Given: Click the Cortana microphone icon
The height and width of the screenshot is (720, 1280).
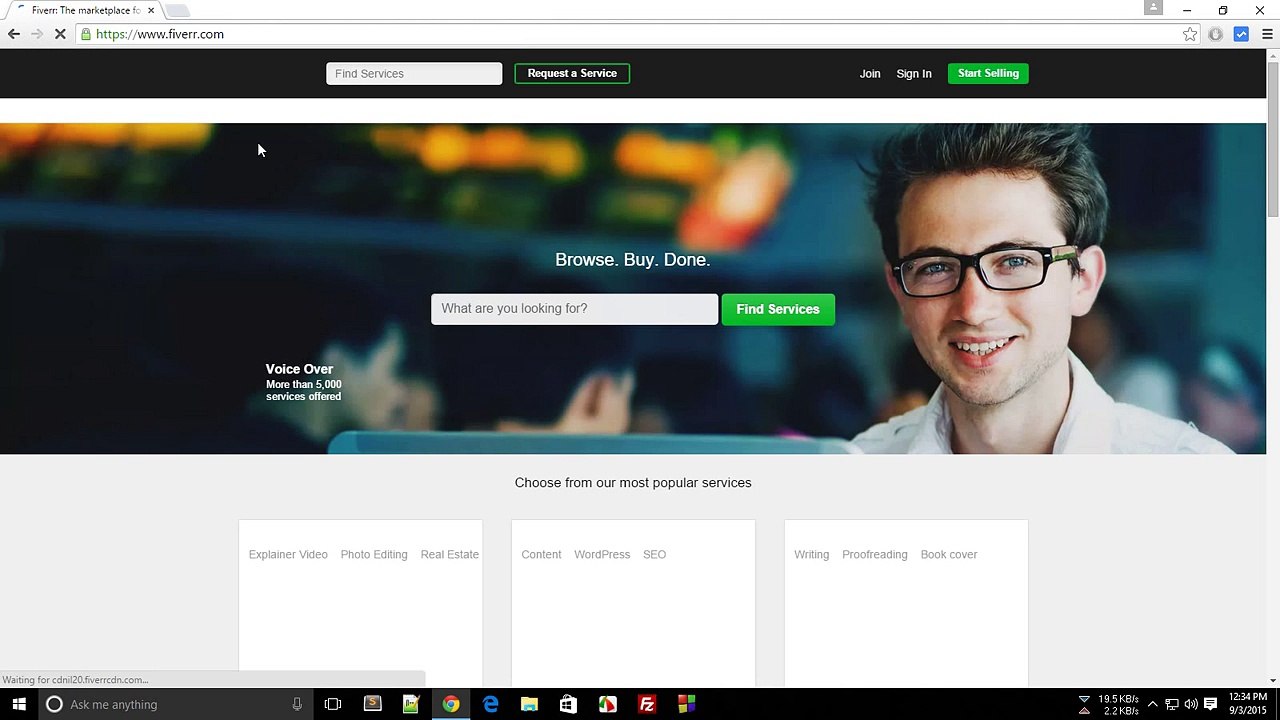Looking at the screenshot, I should 297,704.
